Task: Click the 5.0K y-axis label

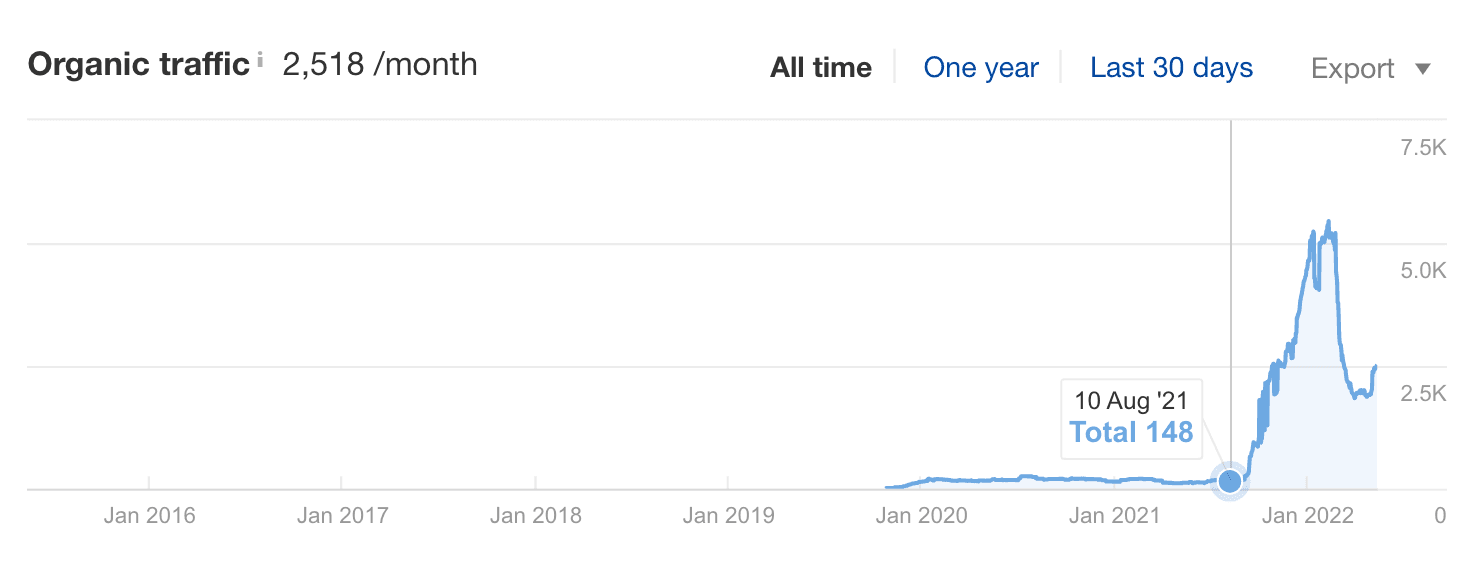Action: [x=1421, y=271]
